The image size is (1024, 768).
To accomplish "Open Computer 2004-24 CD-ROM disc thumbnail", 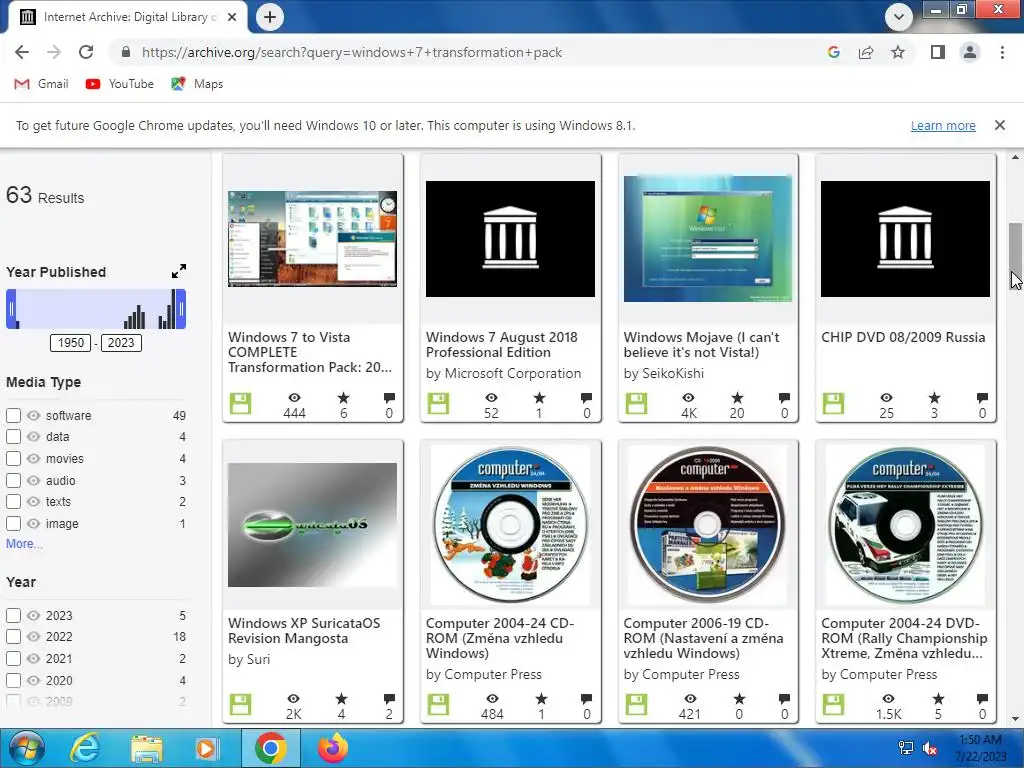I will tap(510, 525).
